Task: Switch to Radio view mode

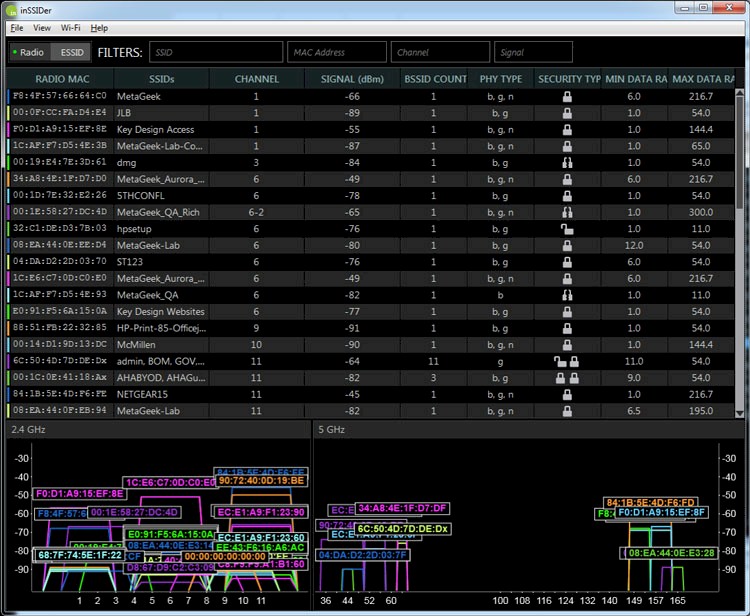Action: [30, 52]
